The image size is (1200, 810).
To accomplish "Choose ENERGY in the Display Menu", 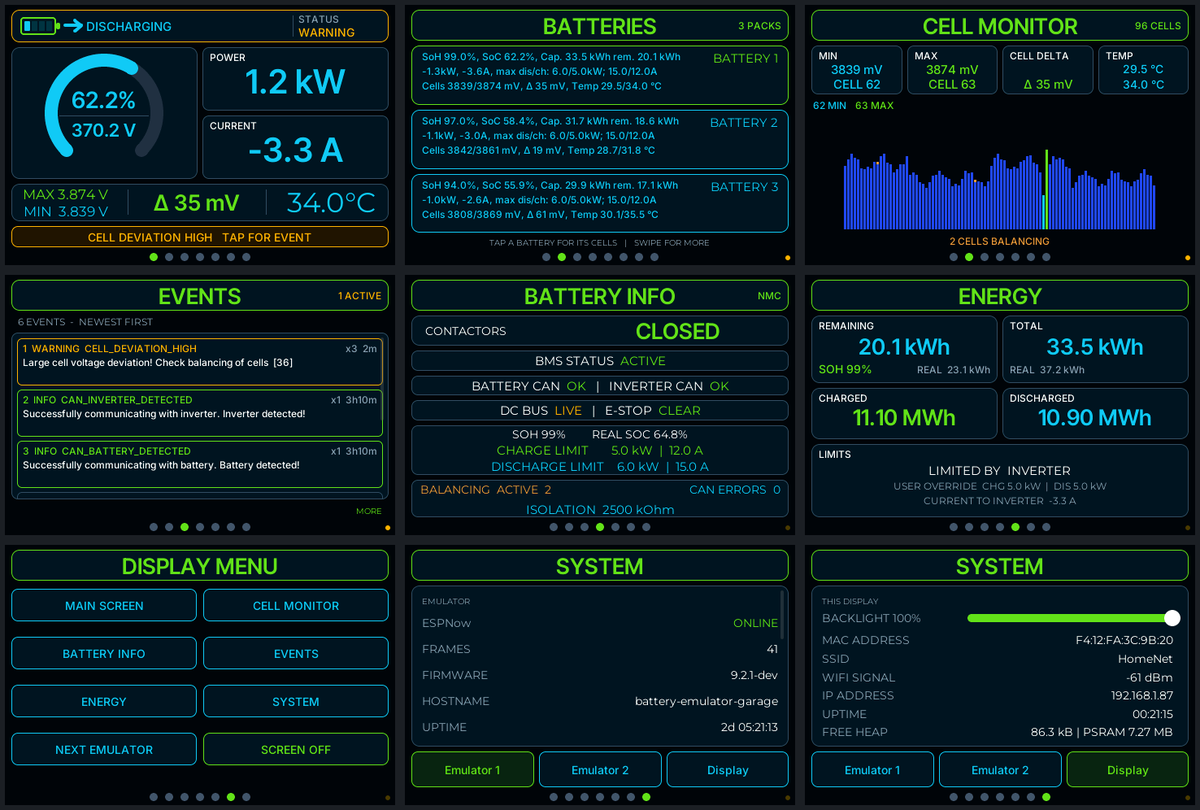I will [x=104, y=701].
